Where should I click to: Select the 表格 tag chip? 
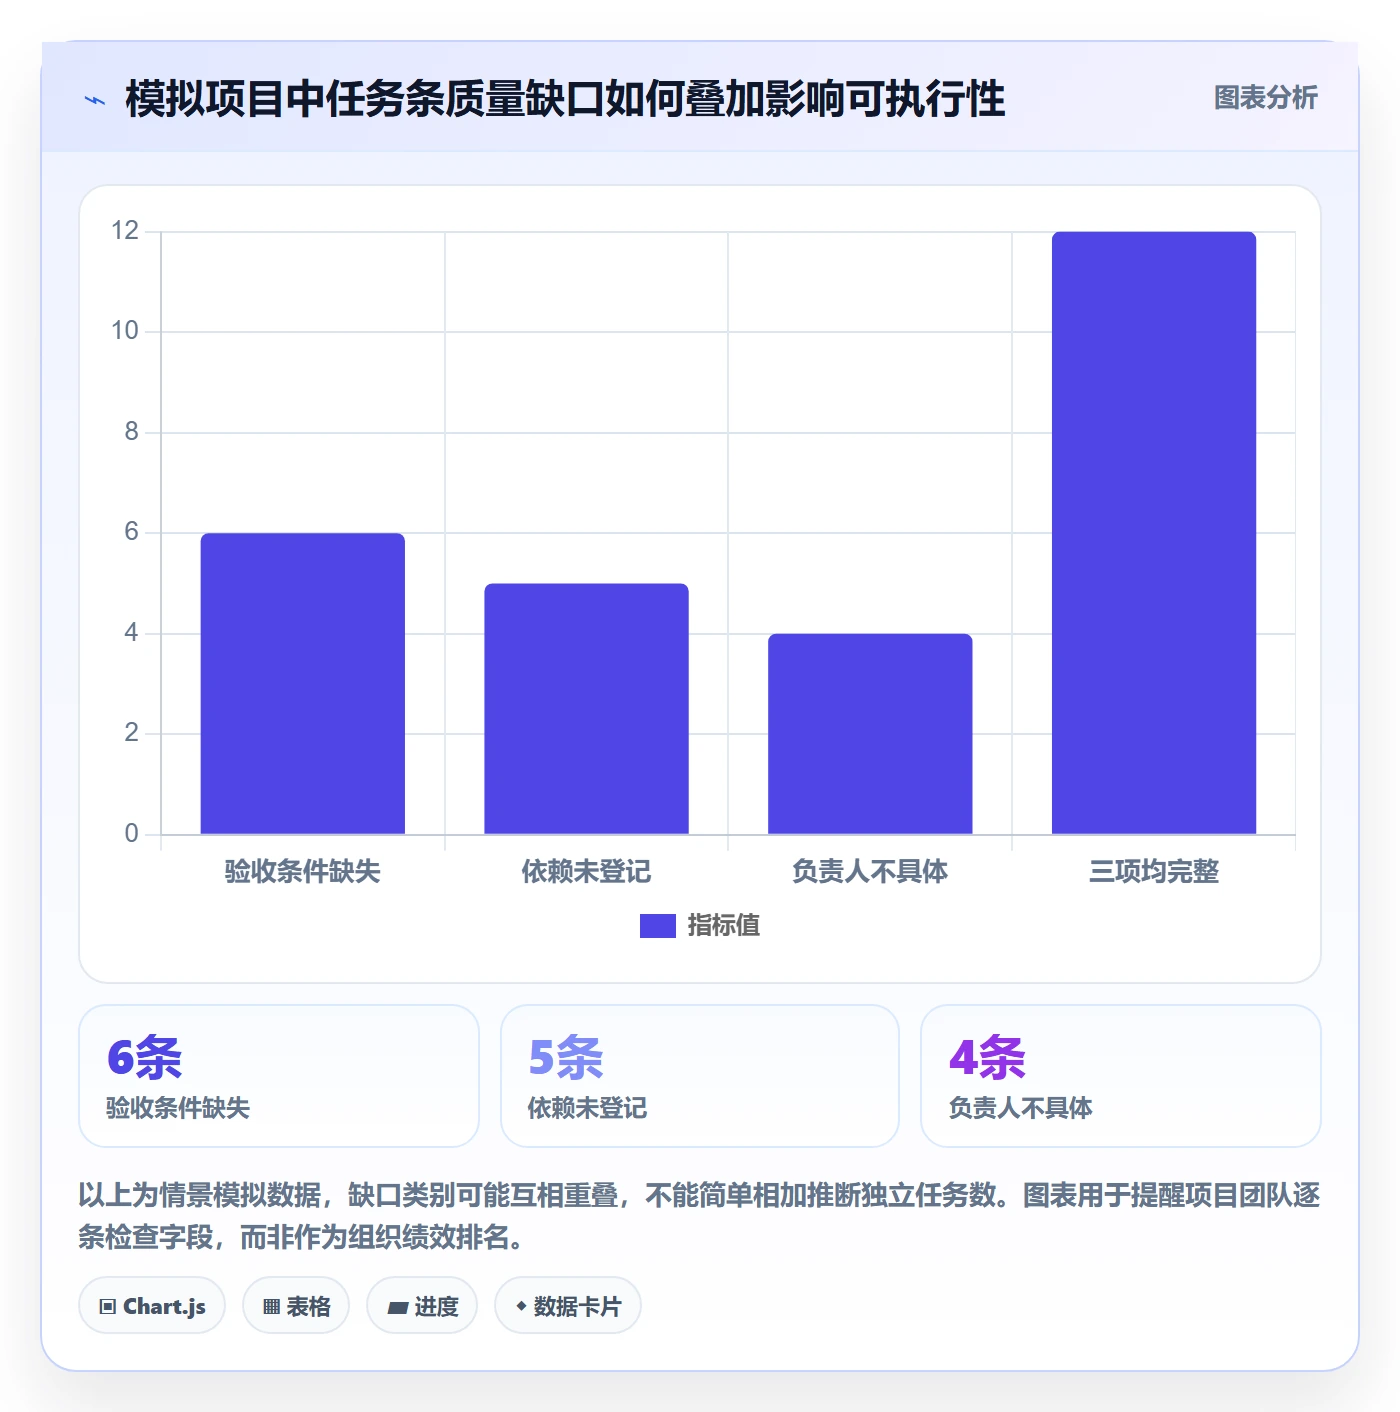[296, 1306]
